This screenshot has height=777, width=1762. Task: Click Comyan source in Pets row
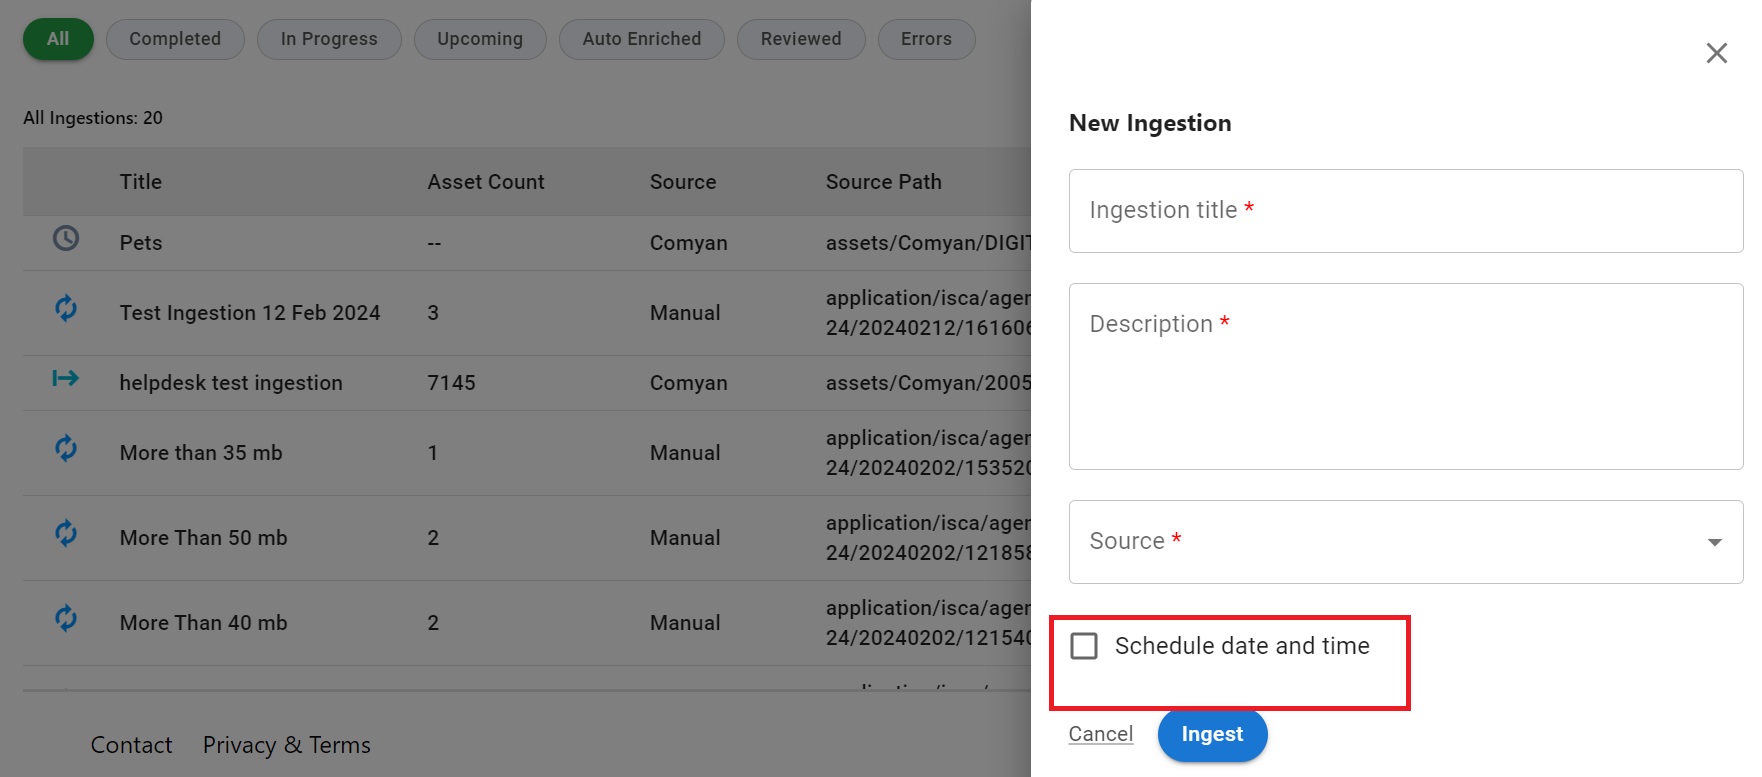point(689,243)
